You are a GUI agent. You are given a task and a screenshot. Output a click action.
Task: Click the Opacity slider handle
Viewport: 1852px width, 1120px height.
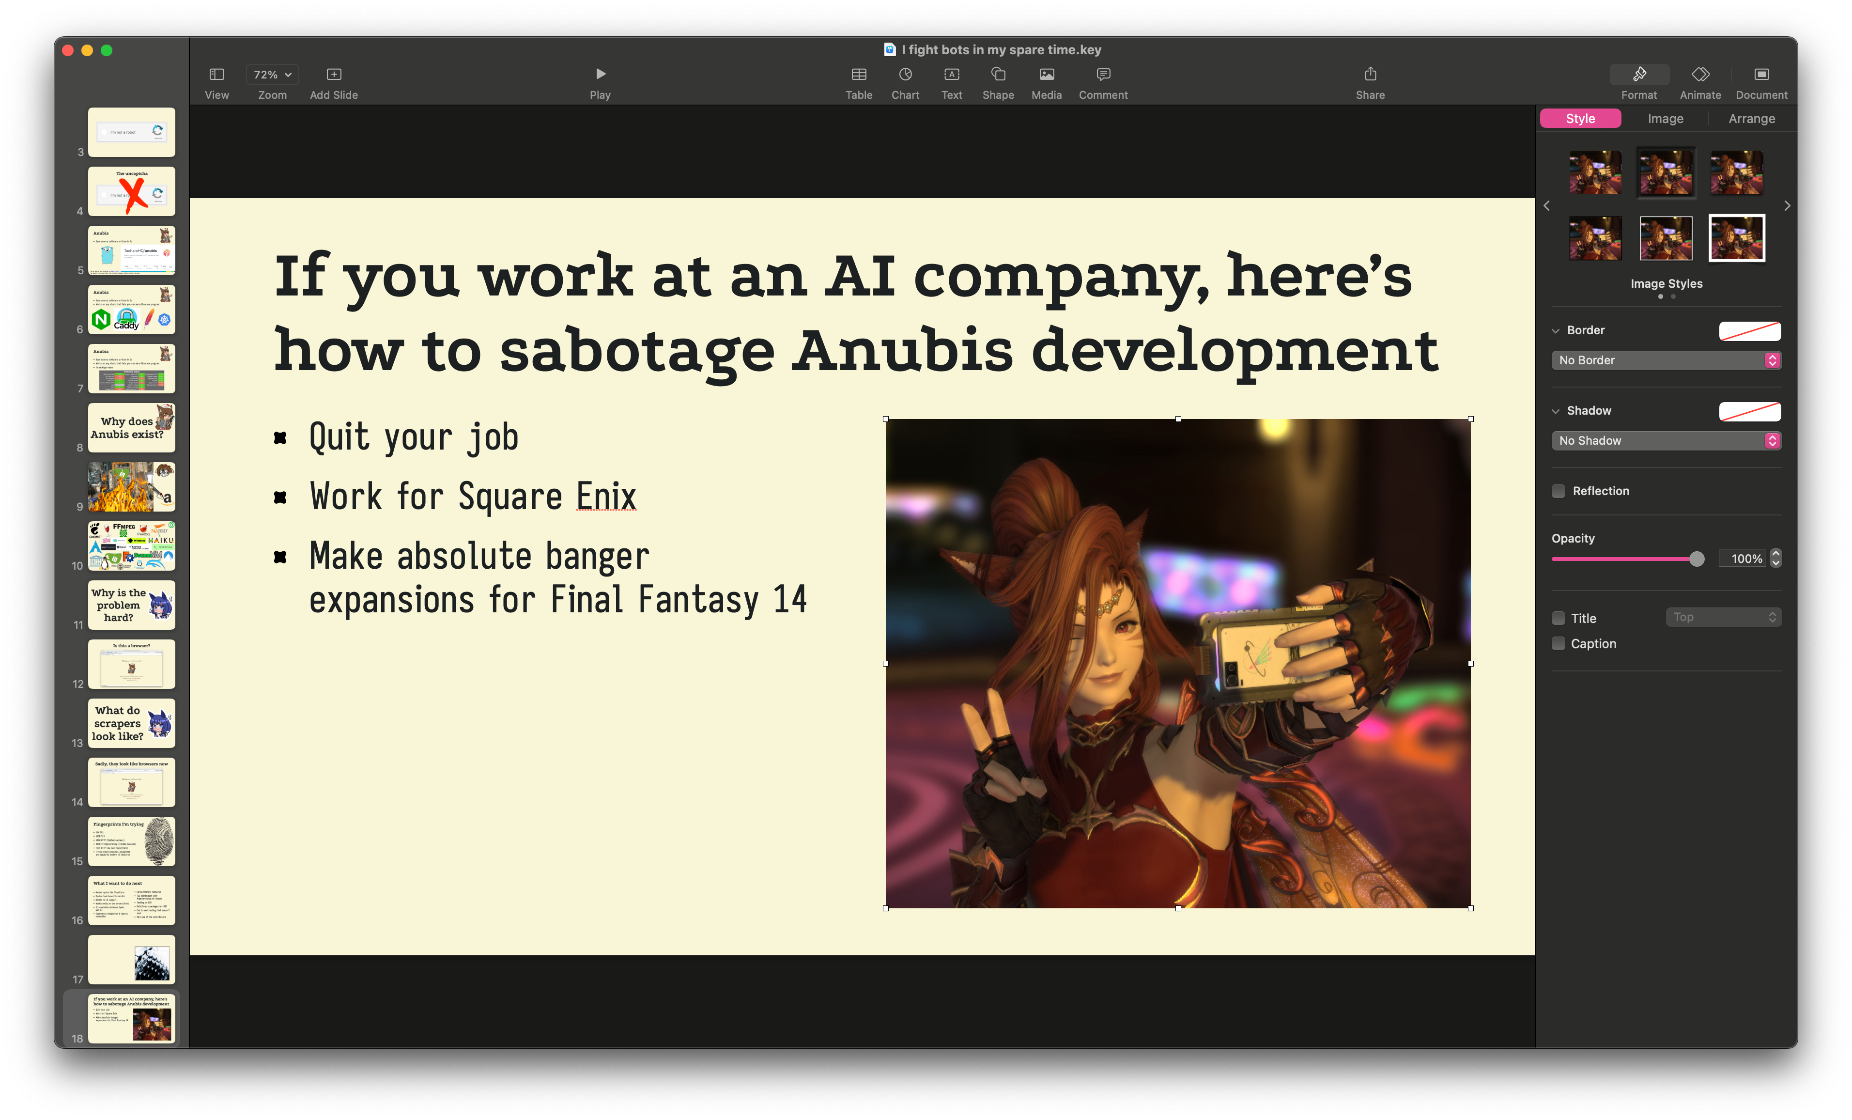pos(1696,559)
